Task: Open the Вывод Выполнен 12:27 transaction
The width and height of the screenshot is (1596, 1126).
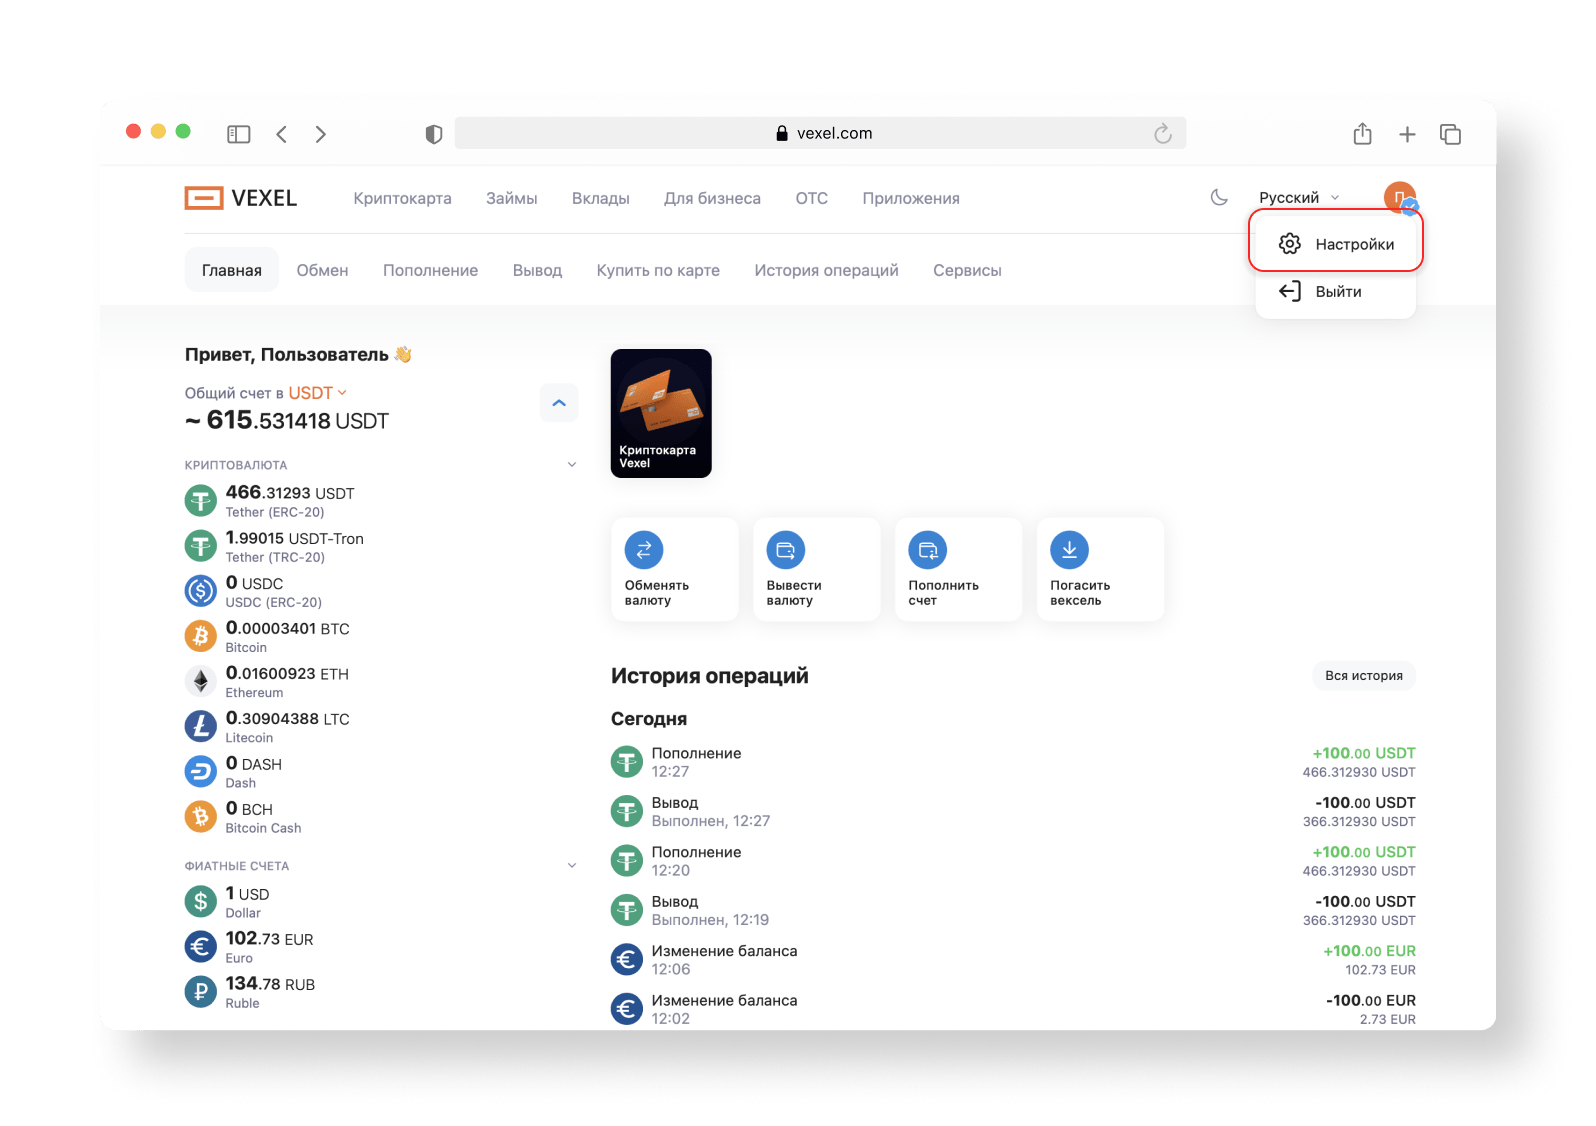Action: [x=1013, y=811]
